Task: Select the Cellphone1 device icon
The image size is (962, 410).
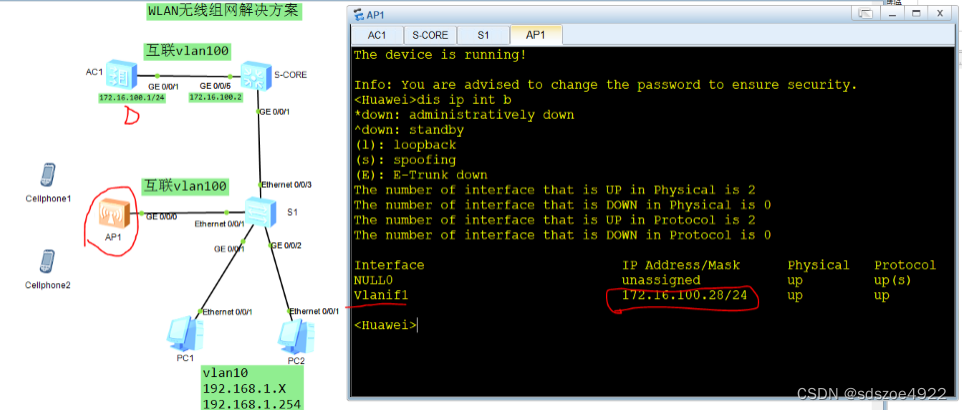Action: pyautogui.click(x=47, y=176)
